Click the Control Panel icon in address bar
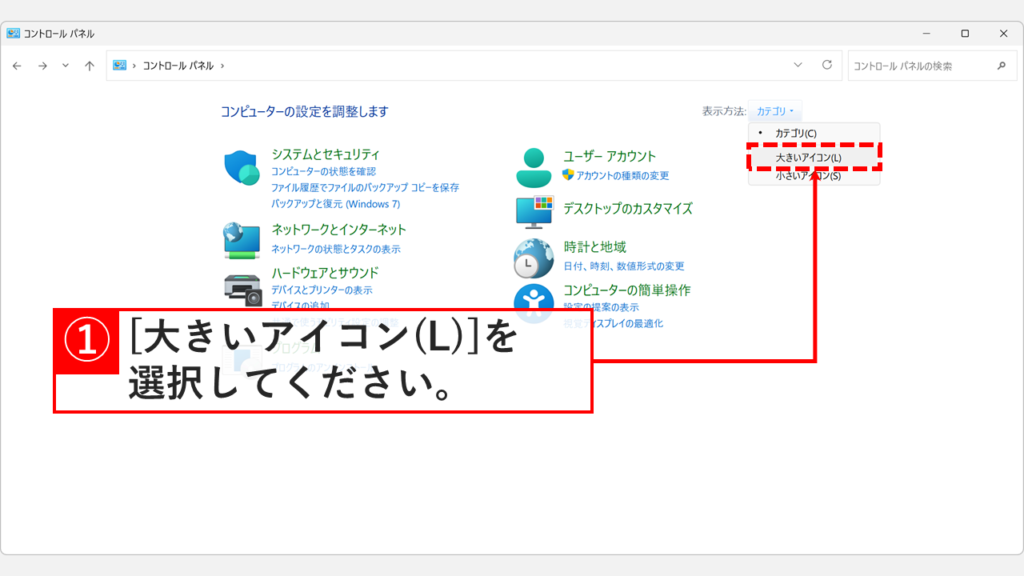 point(120,65)
